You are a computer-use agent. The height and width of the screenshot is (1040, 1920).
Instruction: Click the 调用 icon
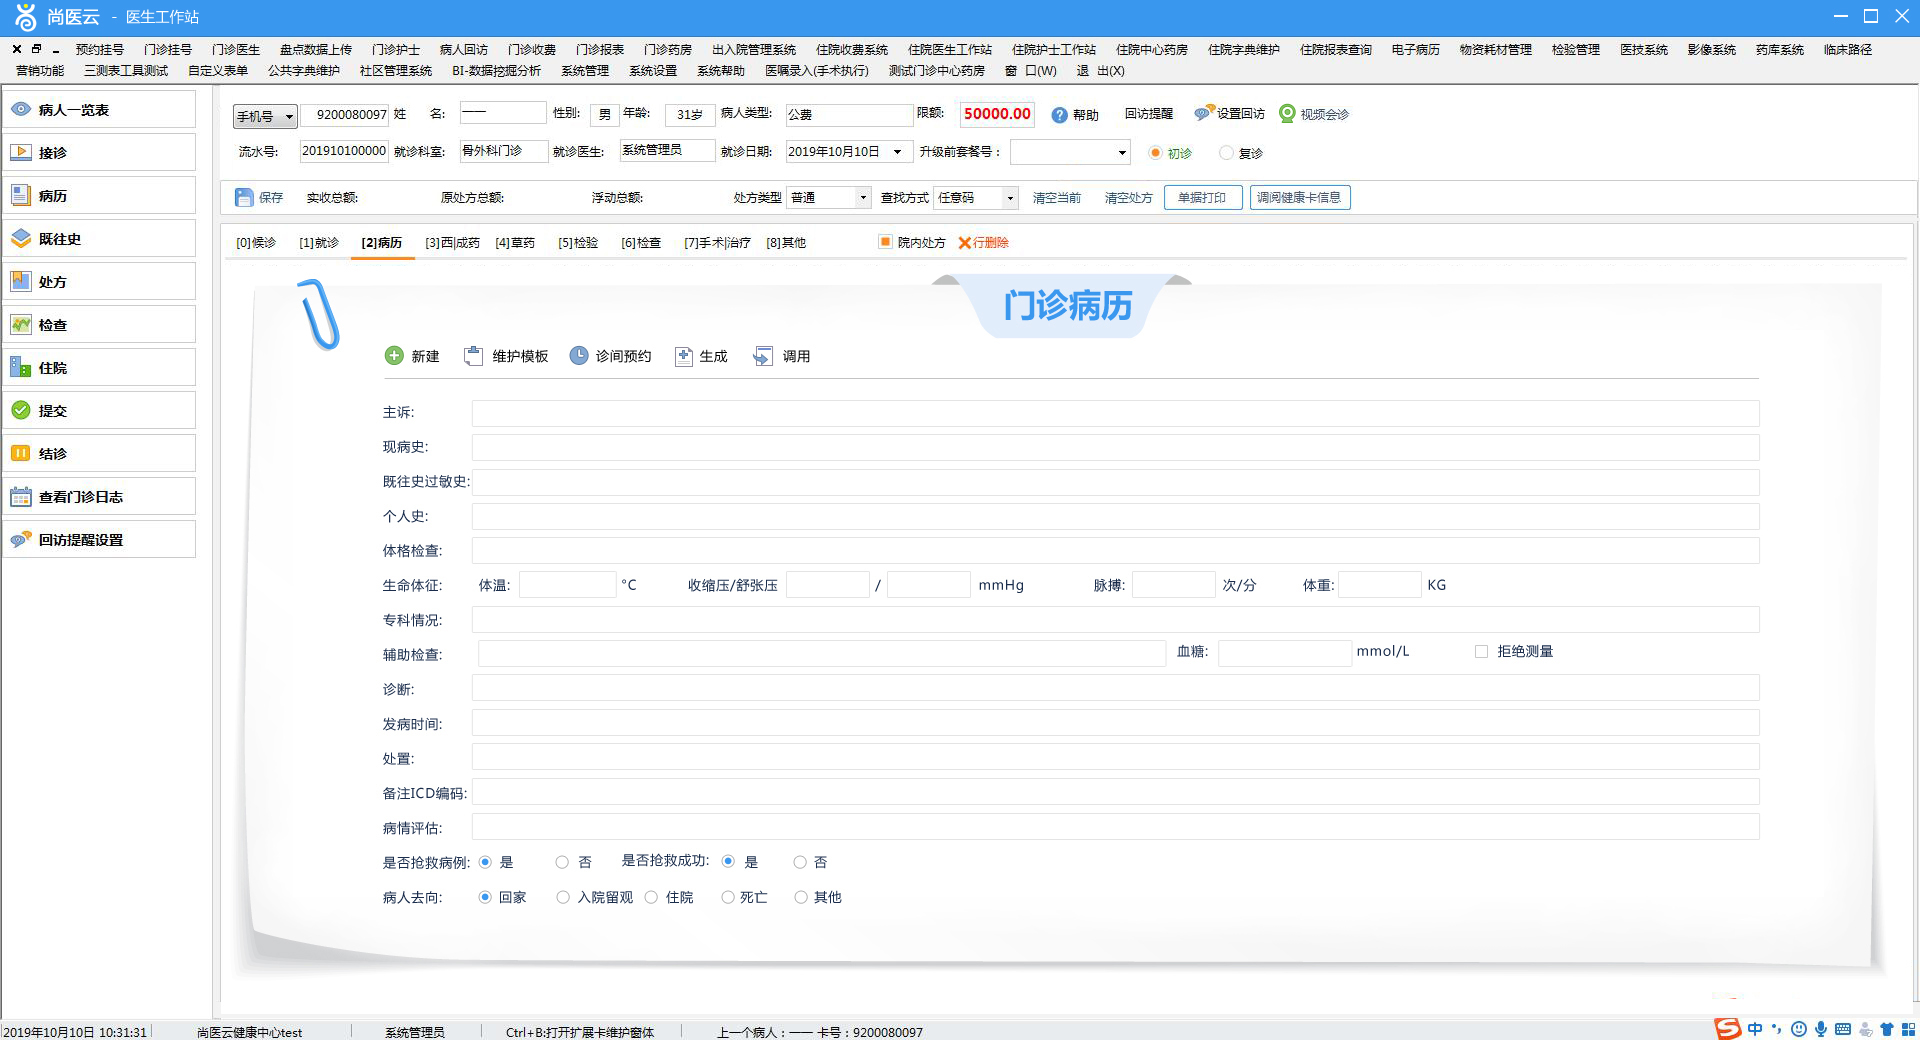(x=763, y=356)
